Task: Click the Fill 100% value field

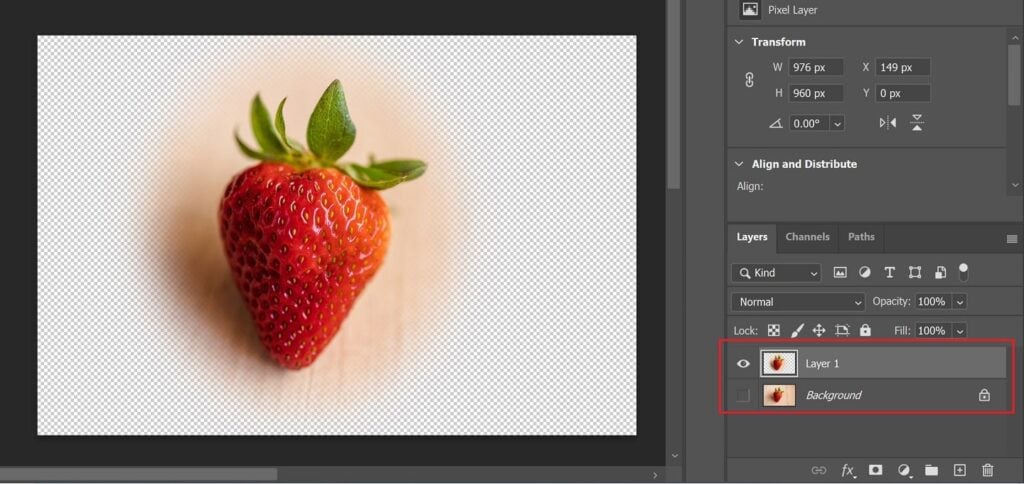Action: pos(933,331)
